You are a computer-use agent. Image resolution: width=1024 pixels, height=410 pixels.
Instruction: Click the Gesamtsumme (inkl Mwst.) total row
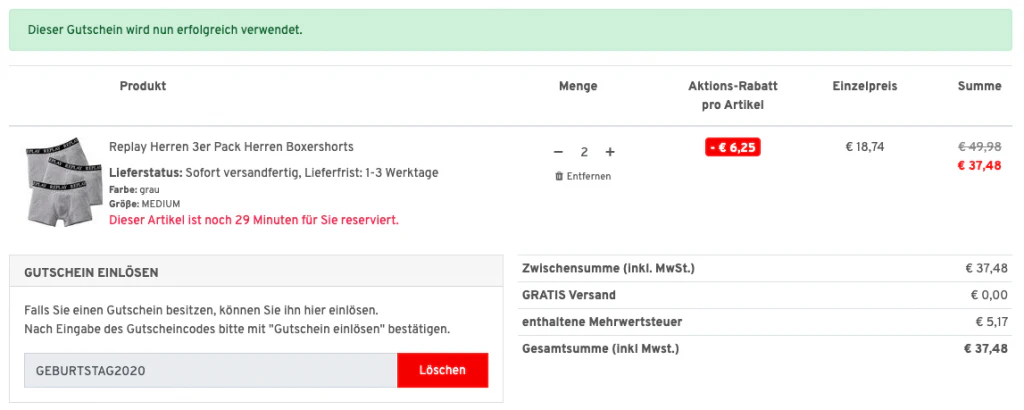[x=765, y=349]
